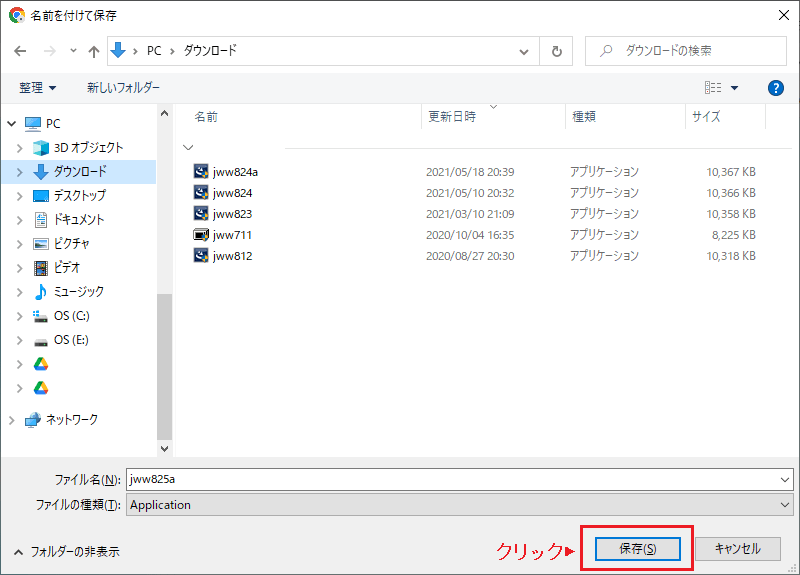
Task: Refresh the ダウンロード folder view
Action: pyautogui.click(x=557, y=51)
